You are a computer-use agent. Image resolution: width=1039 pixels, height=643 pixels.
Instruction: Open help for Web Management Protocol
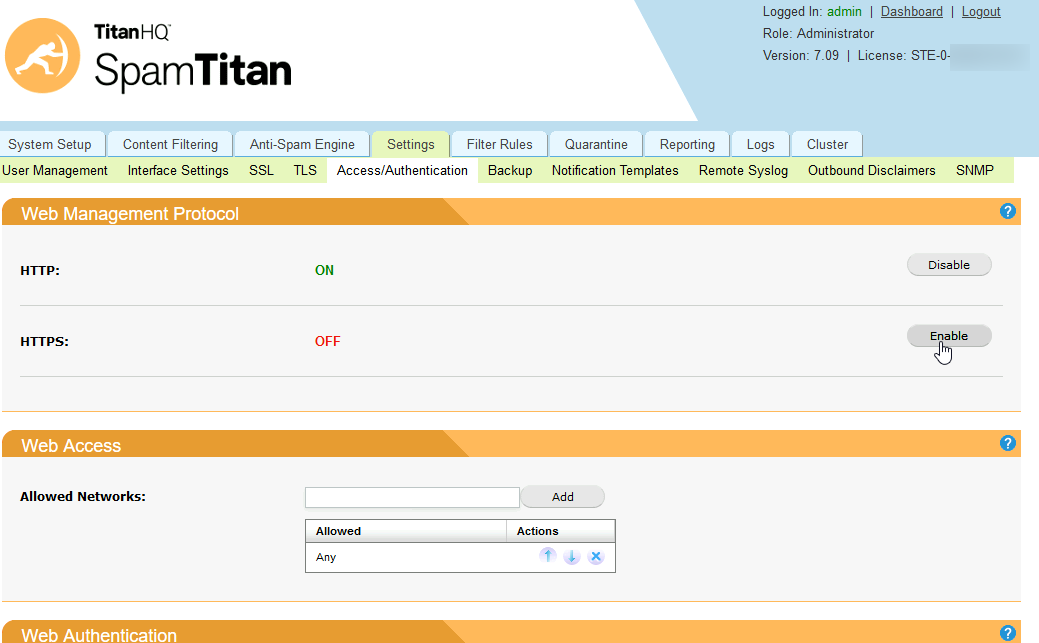pos(1007,211)
